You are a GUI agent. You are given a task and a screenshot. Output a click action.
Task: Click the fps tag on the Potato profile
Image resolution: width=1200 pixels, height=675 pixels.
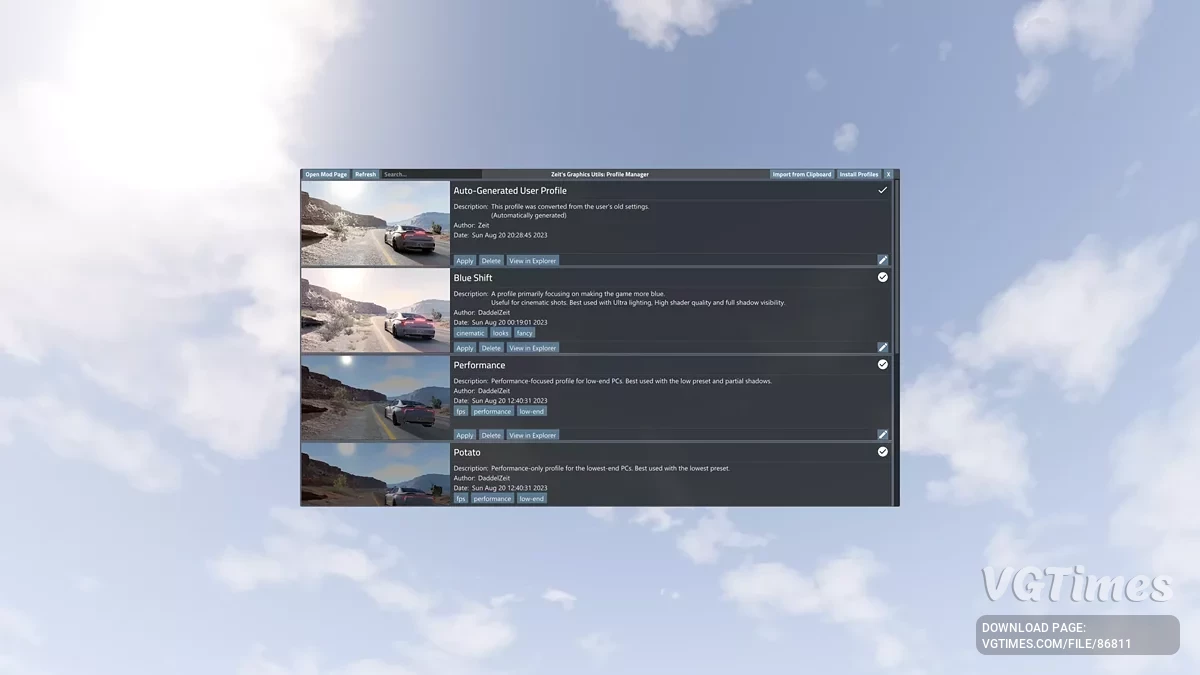(460, 497)
